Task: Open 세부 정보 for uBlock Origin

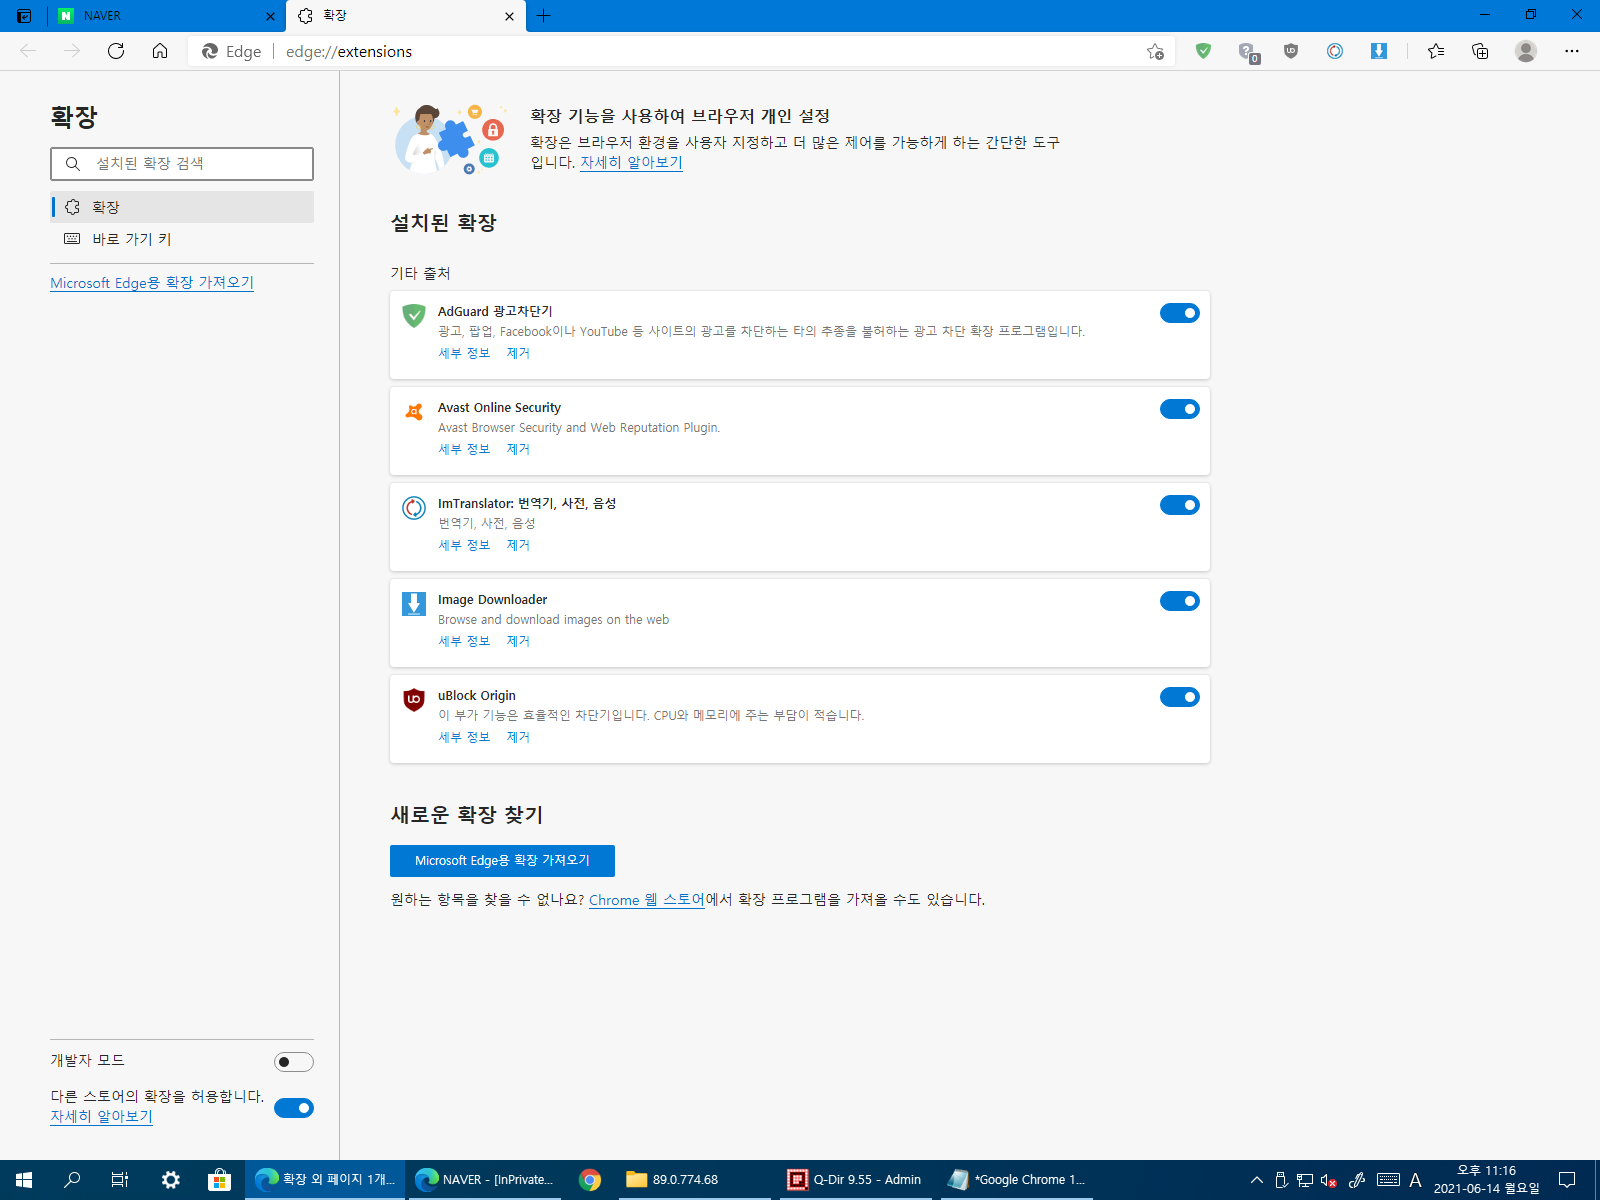Action: pyautogui.click(x=464, y=737)
